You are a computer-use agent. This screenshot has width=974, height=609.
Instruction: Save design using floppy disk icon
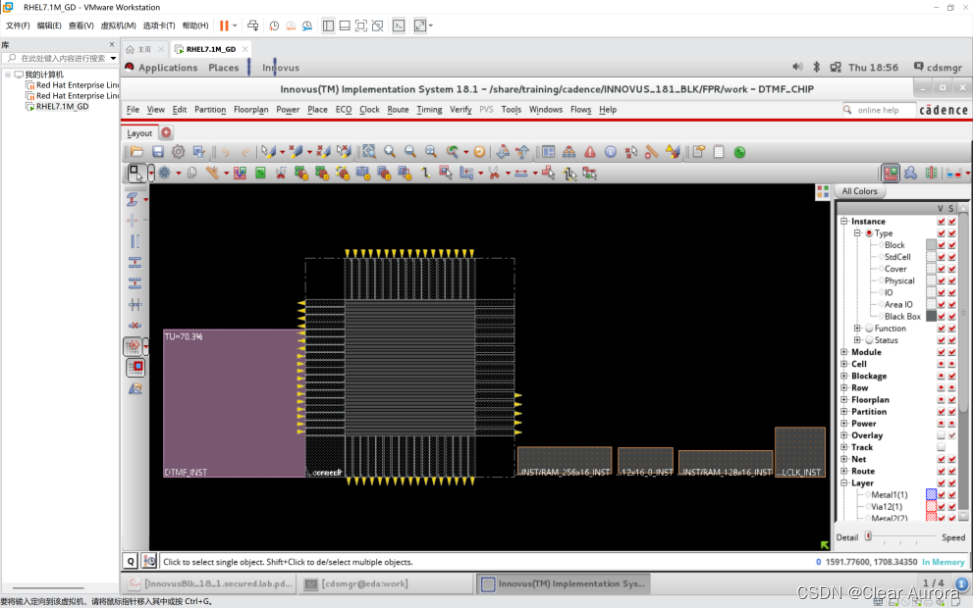(x=158, y=152)
